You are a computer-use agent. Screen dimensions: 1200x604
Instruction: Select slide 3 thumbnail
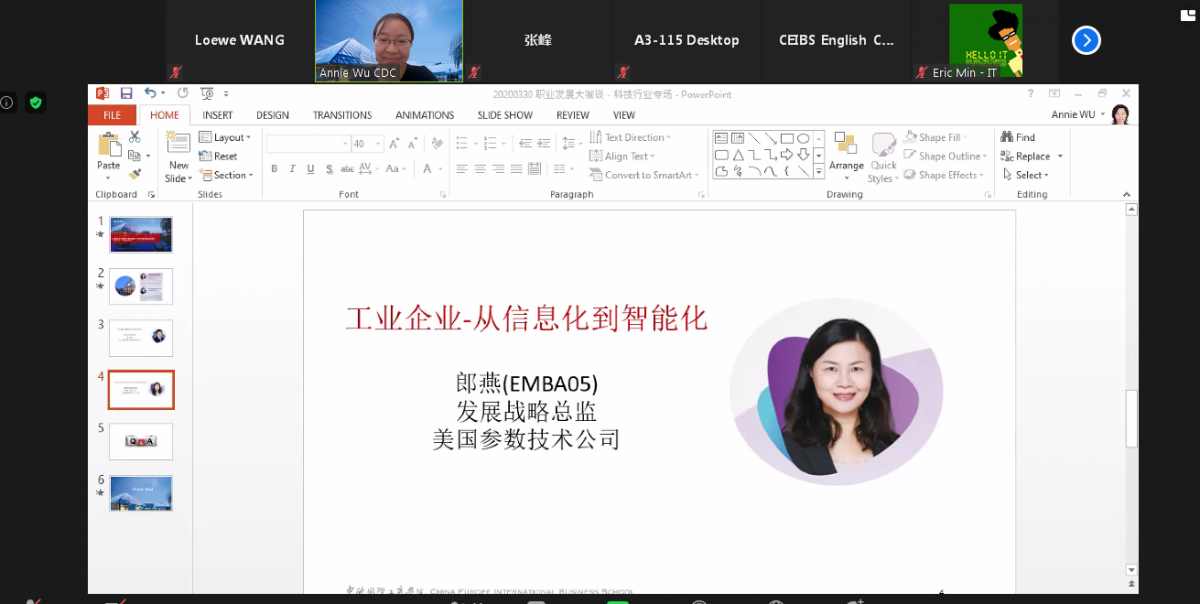click(x=141, y=338)
